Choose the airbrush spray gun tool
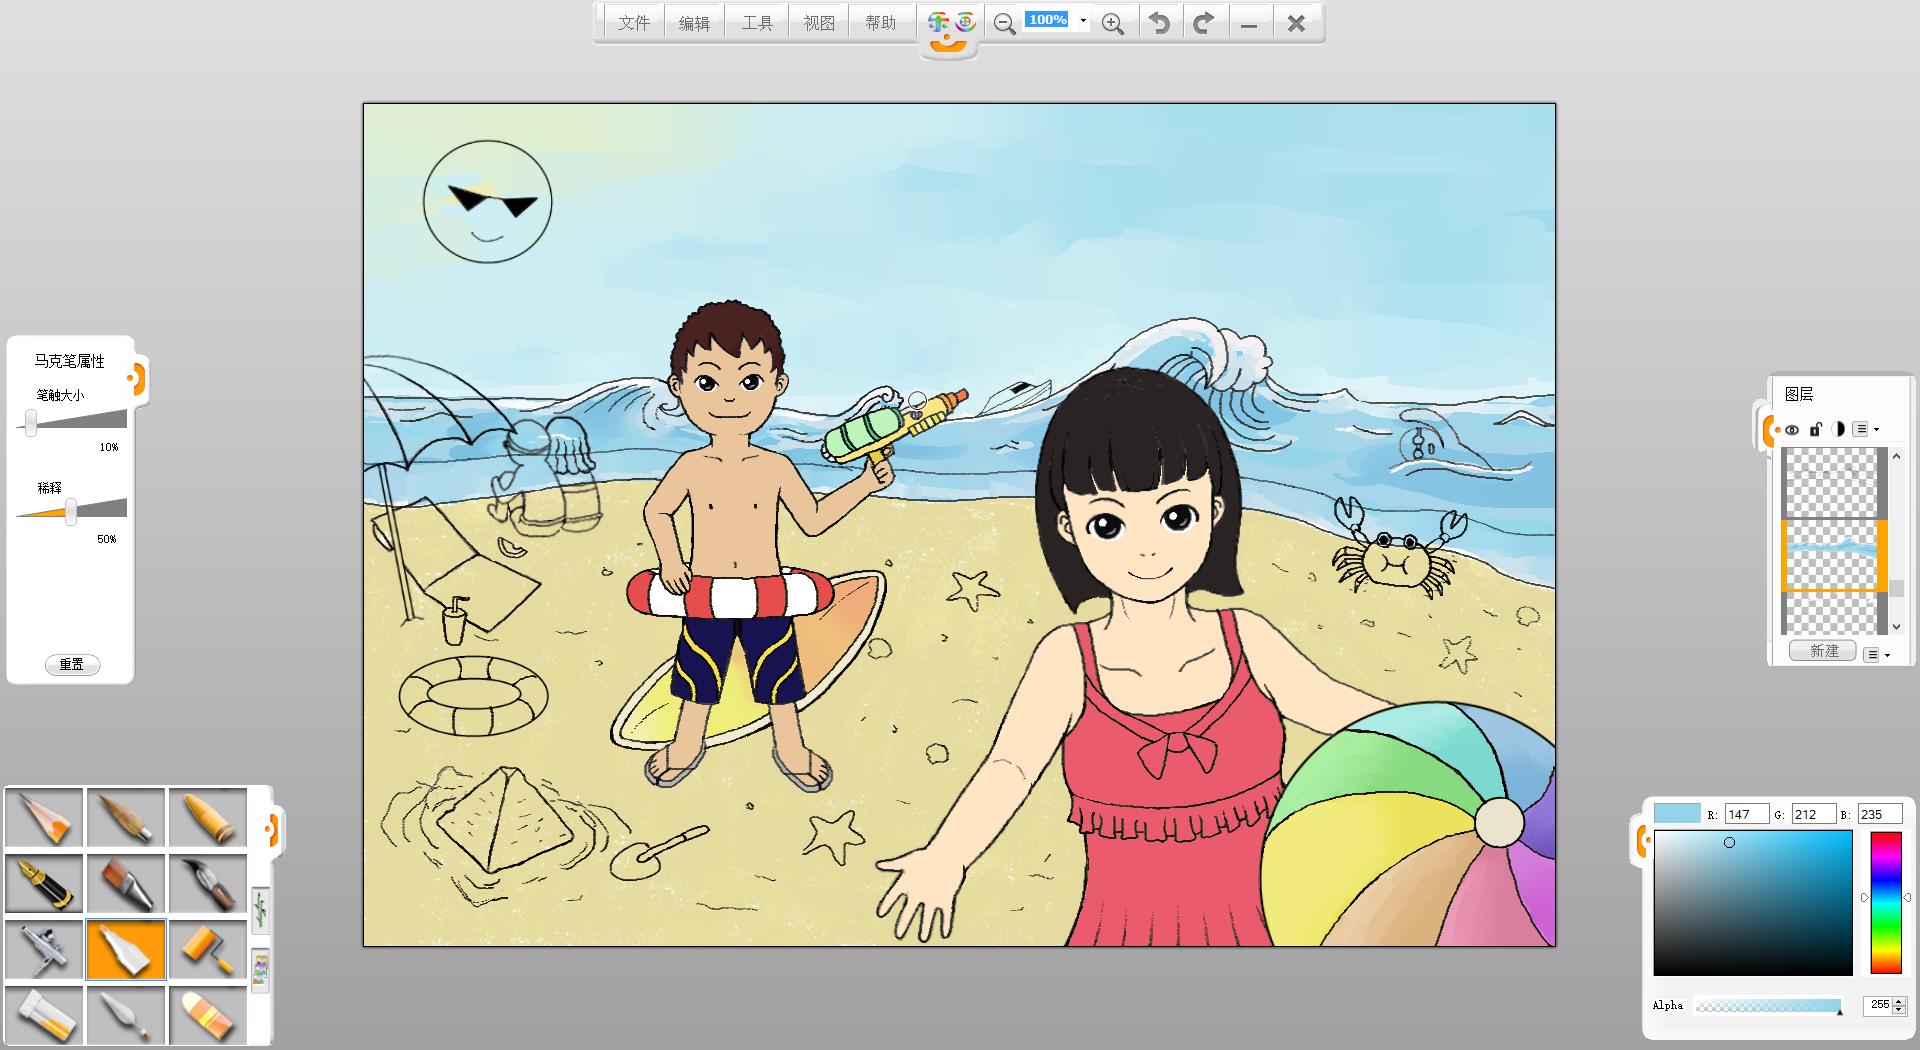The height and width of the screenshot is (1050, 1920). click(44, 949)
